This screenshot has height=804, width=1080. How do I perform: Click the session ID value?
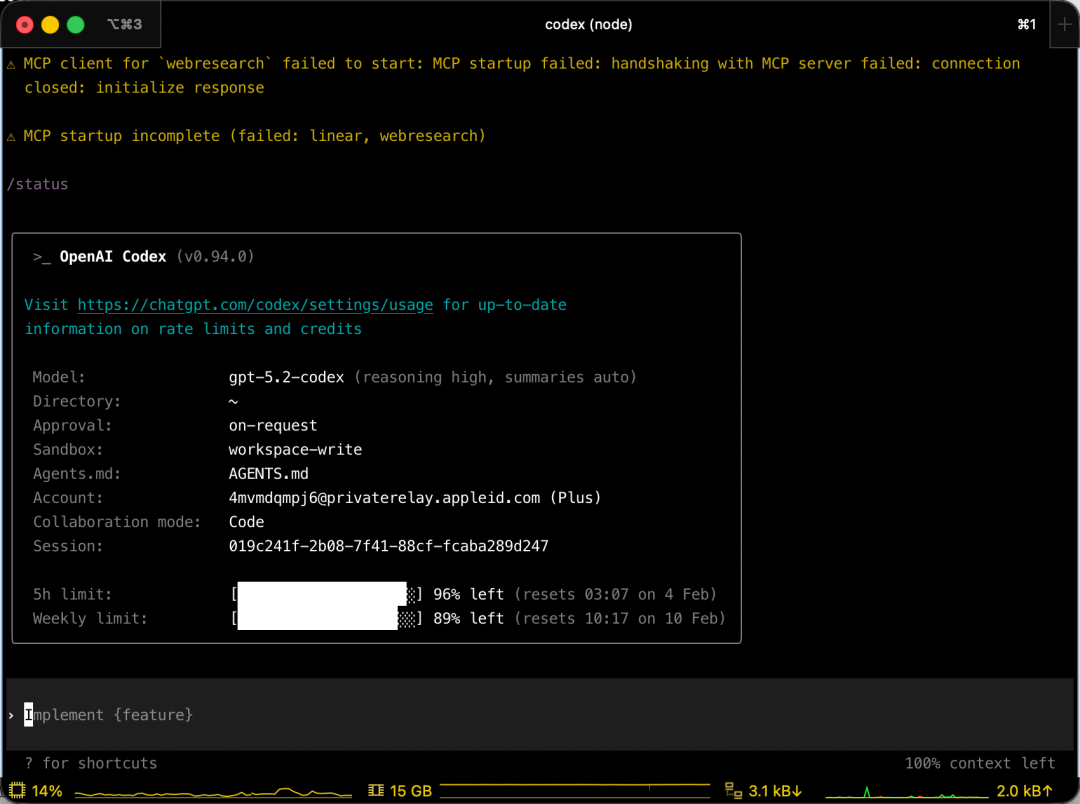coord(388,546)
